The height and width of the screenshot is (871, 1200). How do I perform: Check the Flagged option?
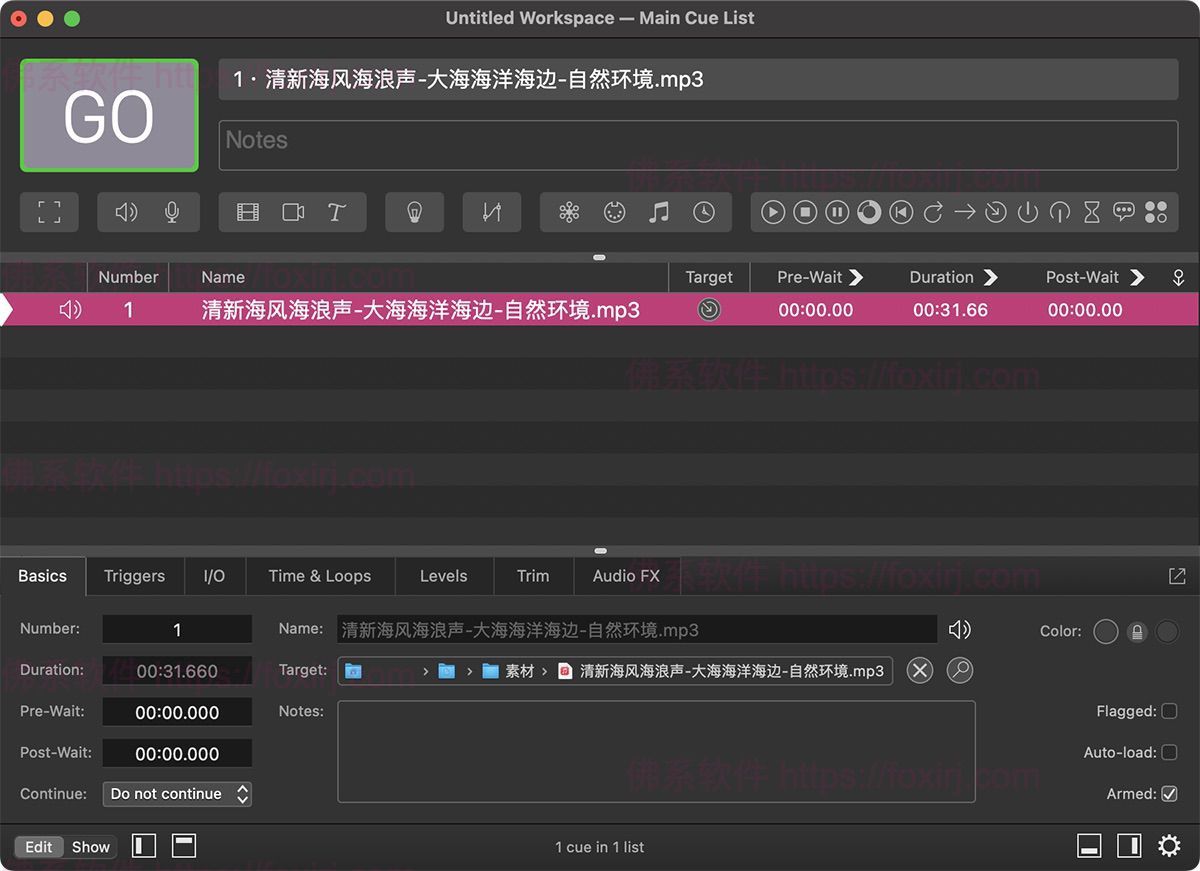(1169, 711)
